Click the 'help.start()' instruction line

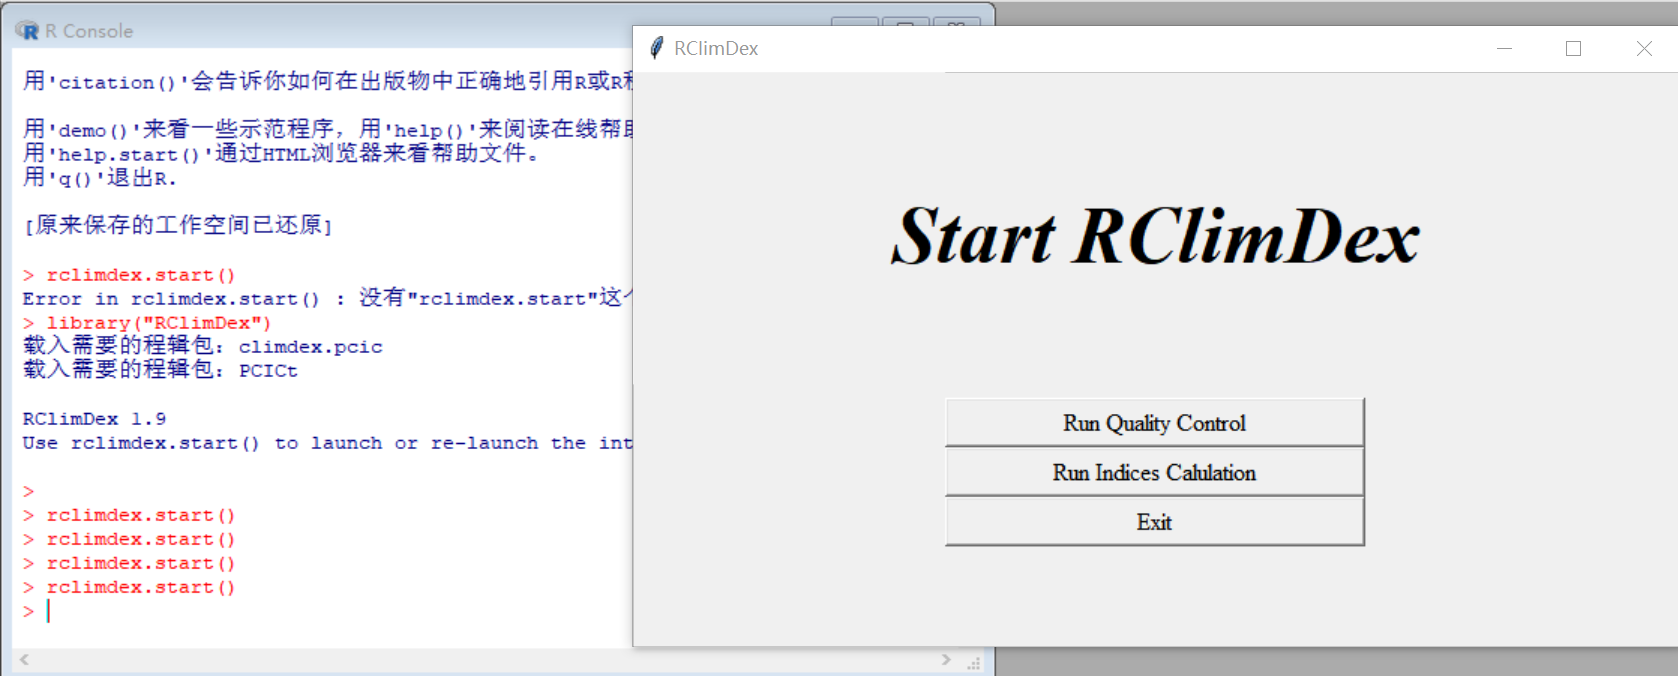281,154
